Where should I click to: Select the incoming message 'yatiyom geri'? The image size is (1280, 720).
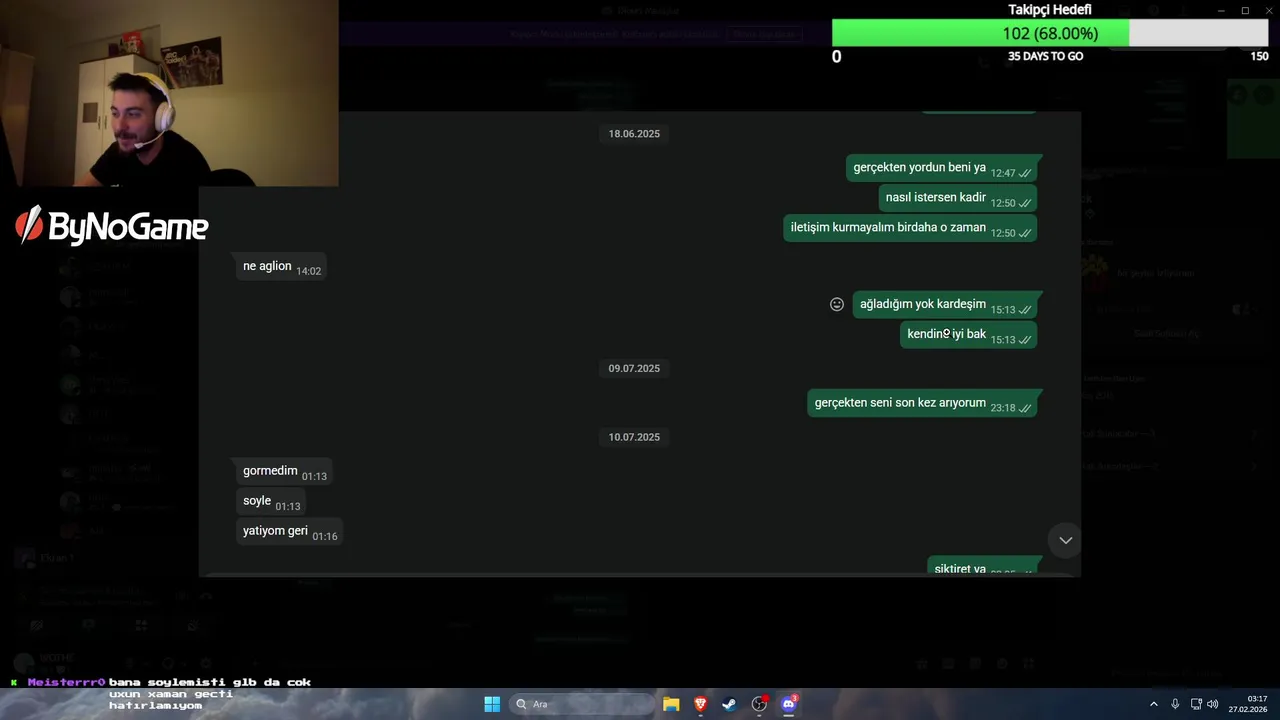(289, 532)
